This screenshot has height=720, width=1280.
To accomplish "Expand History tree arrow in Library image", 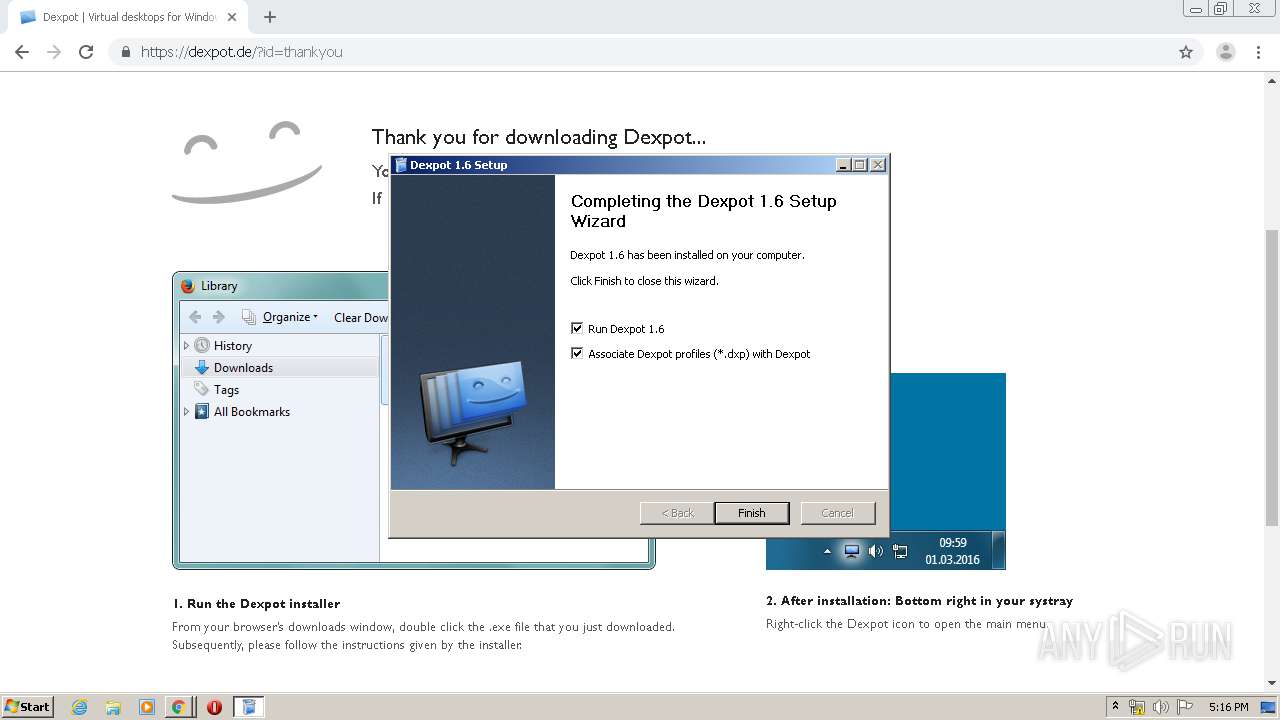I will [x=186, y=345].
